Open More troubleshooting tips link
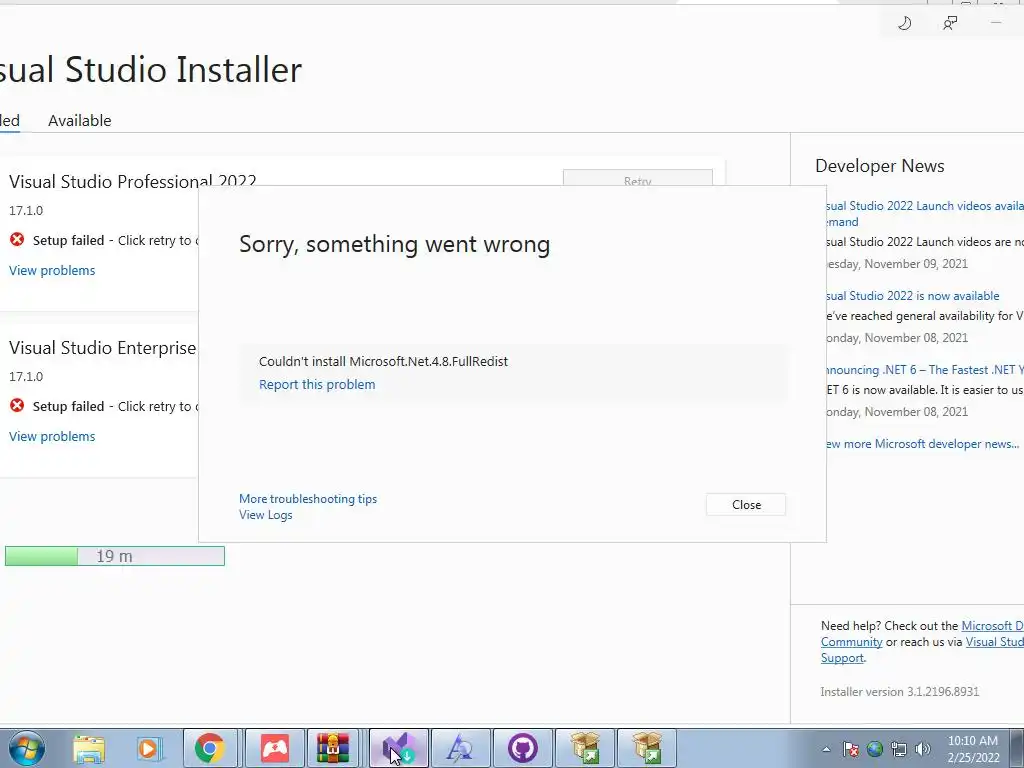The height and width of the screenshot is (768, 1024). [x=308, y=499]
